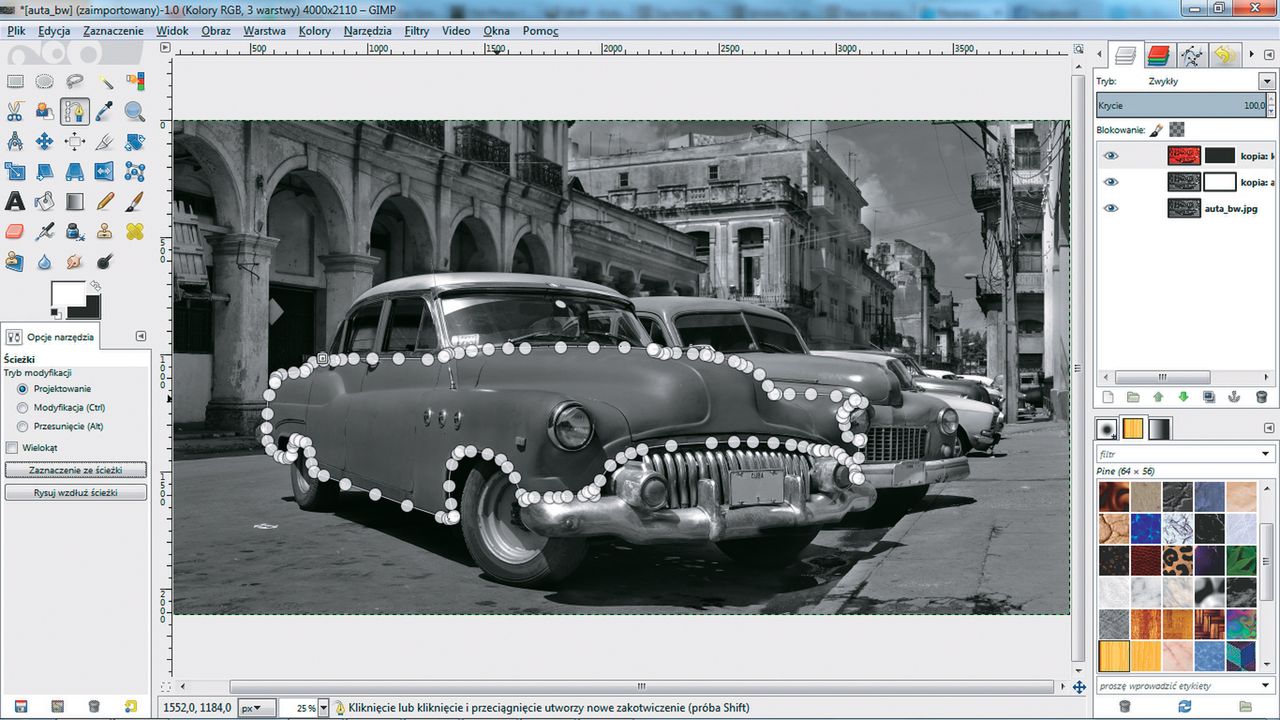Open the px unit dropdown in status bar
This screenshot has width=1280, height=720.
258,708
